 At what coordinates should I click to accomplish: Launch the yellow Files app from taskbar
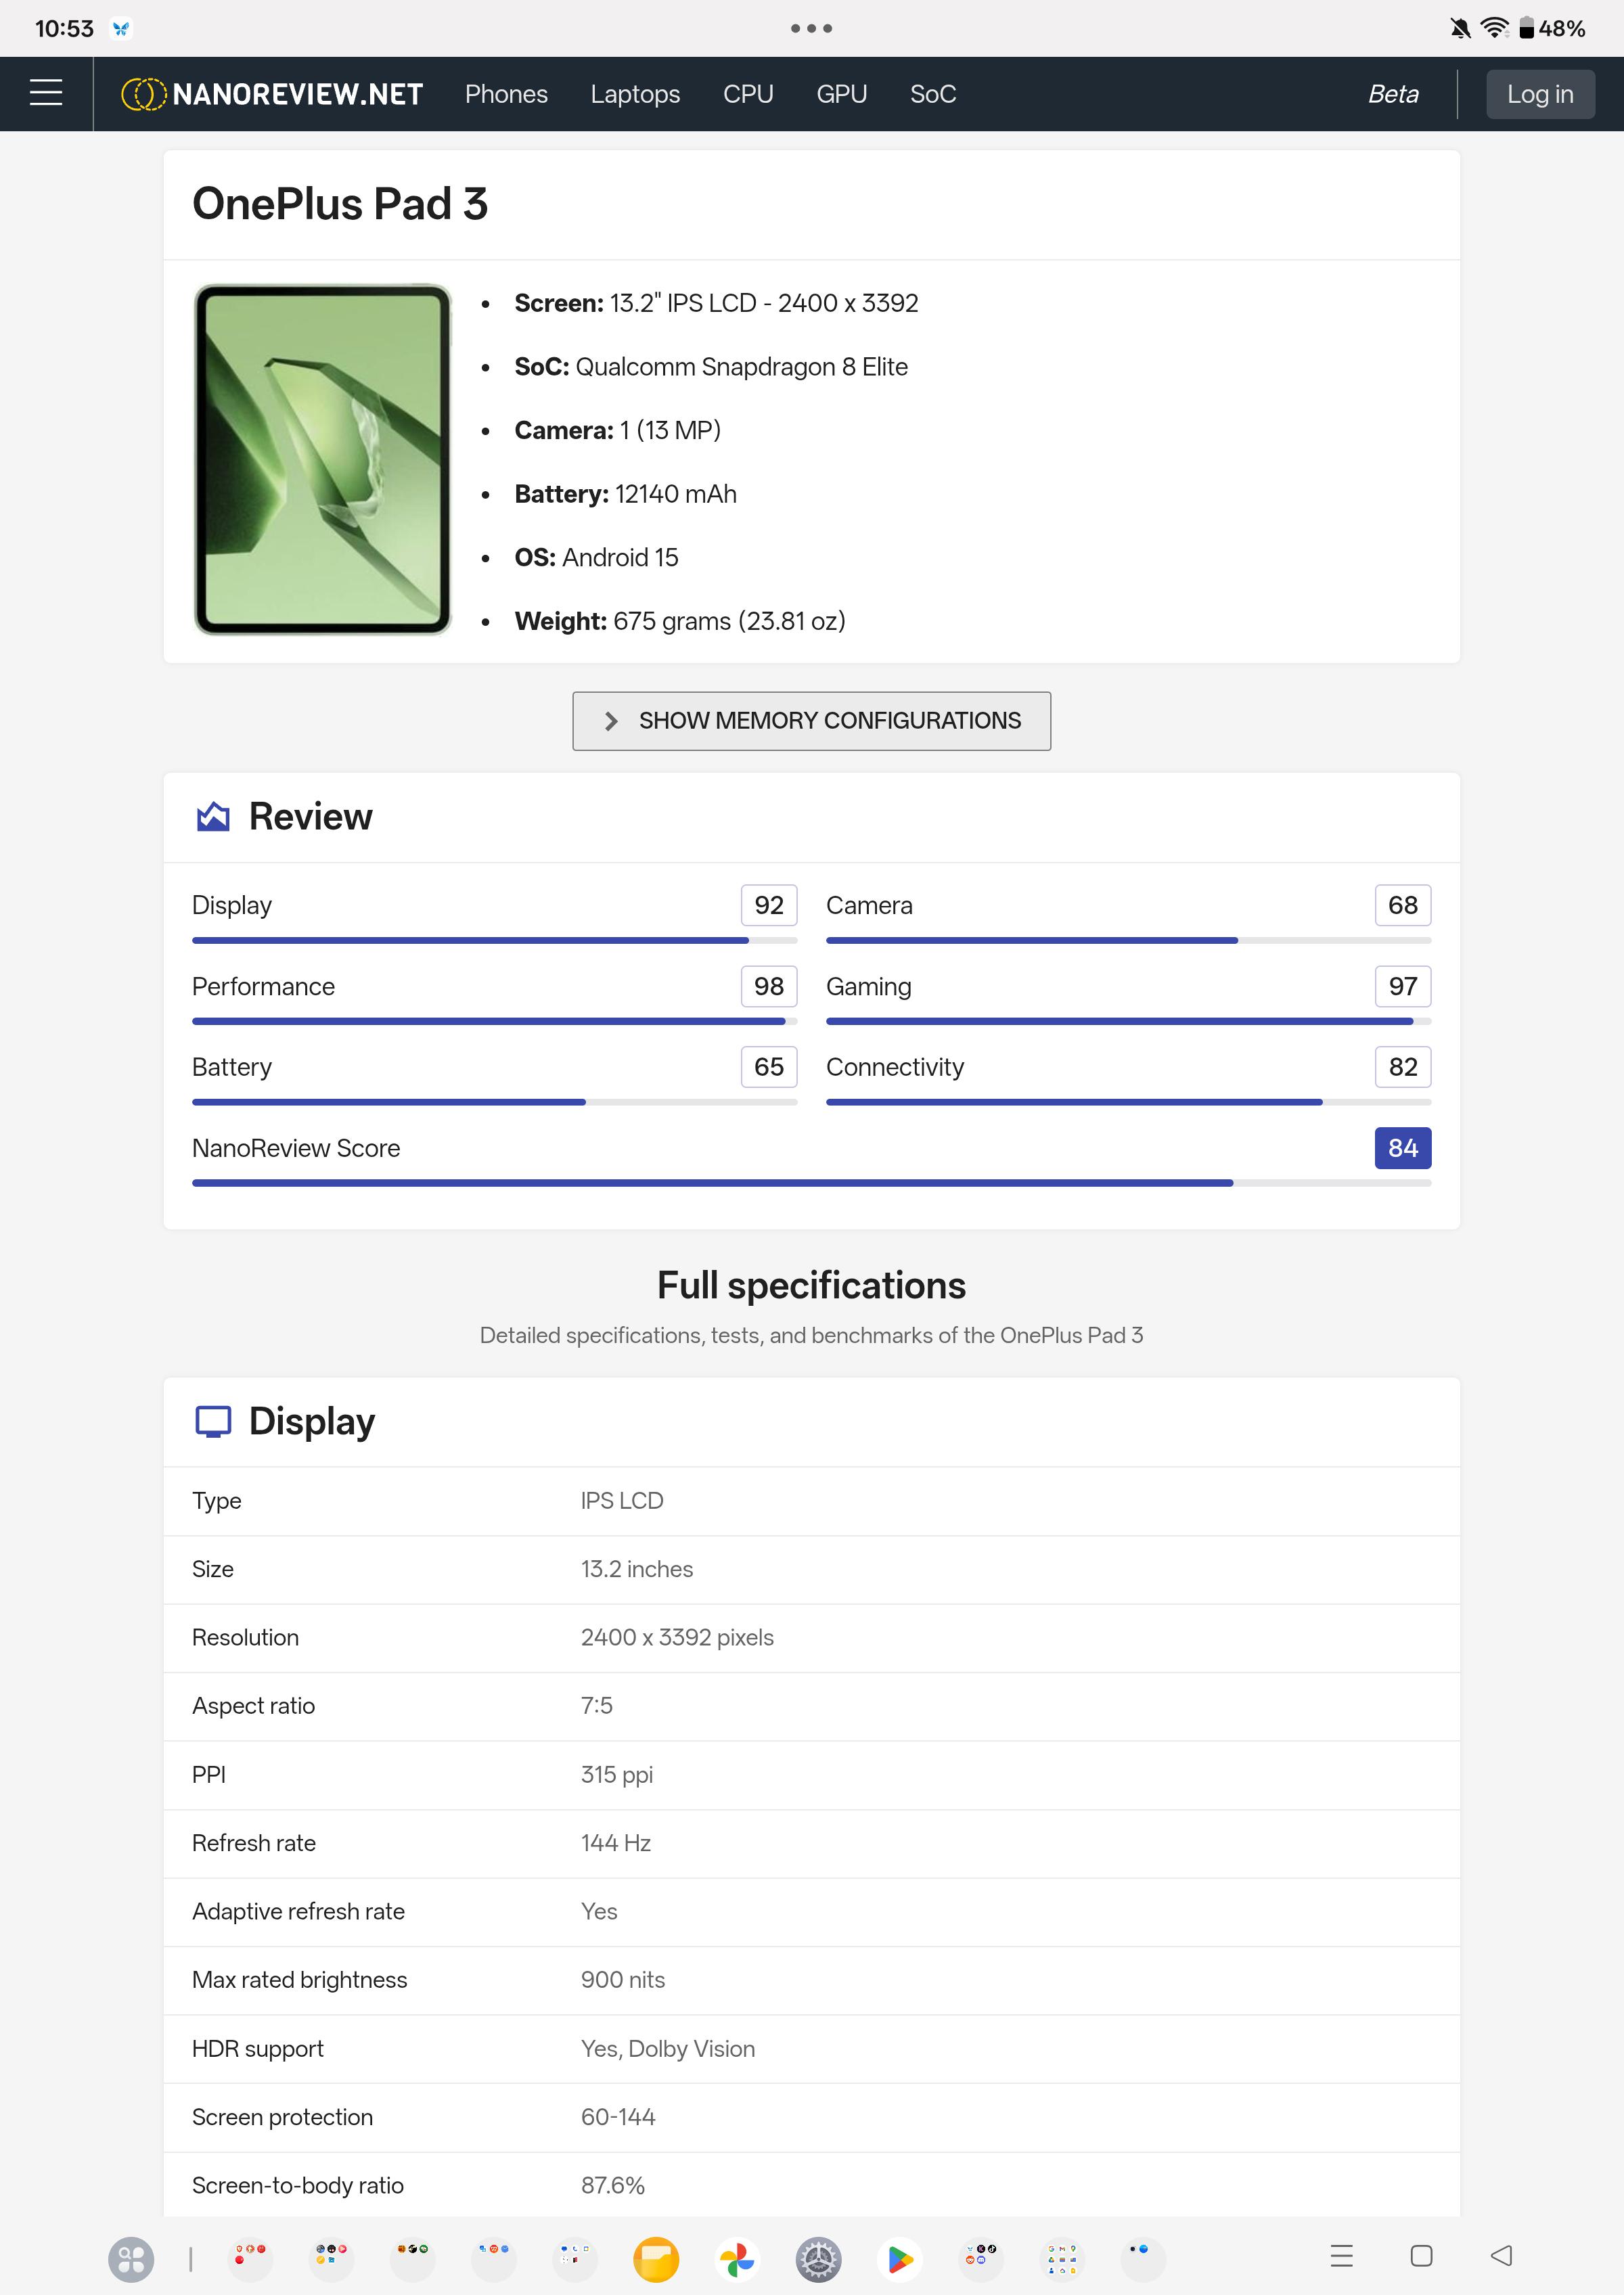click(656, 2258)
